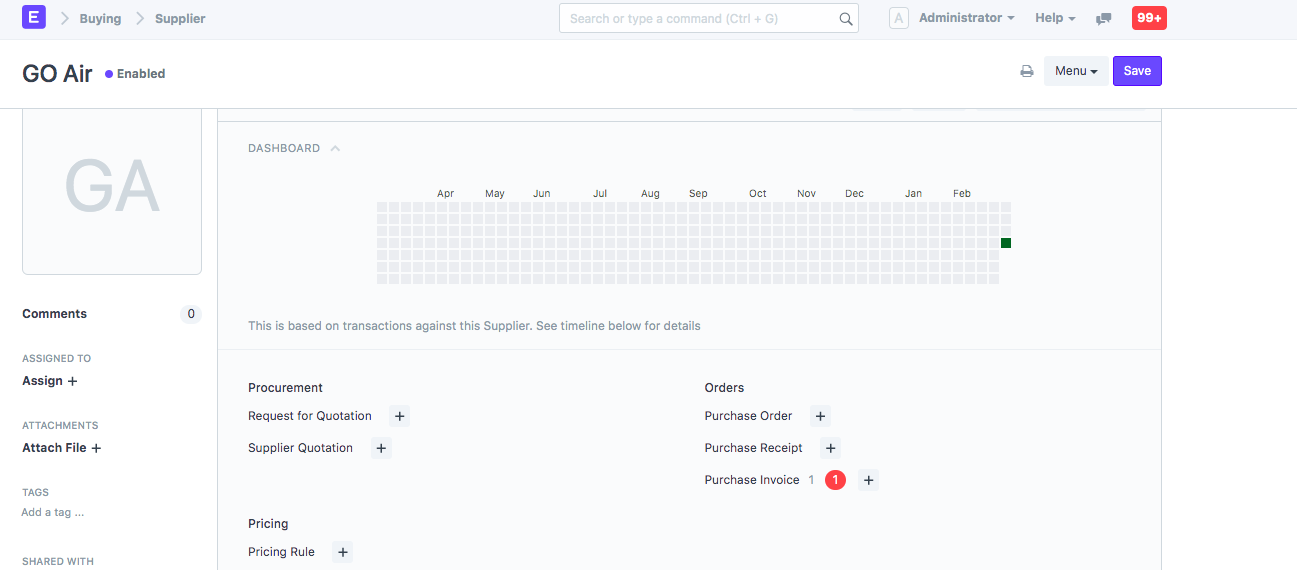The image size is (1297, 570).
Task: Click the red open-invoice count badge
Action: click(x=835, y=480)
